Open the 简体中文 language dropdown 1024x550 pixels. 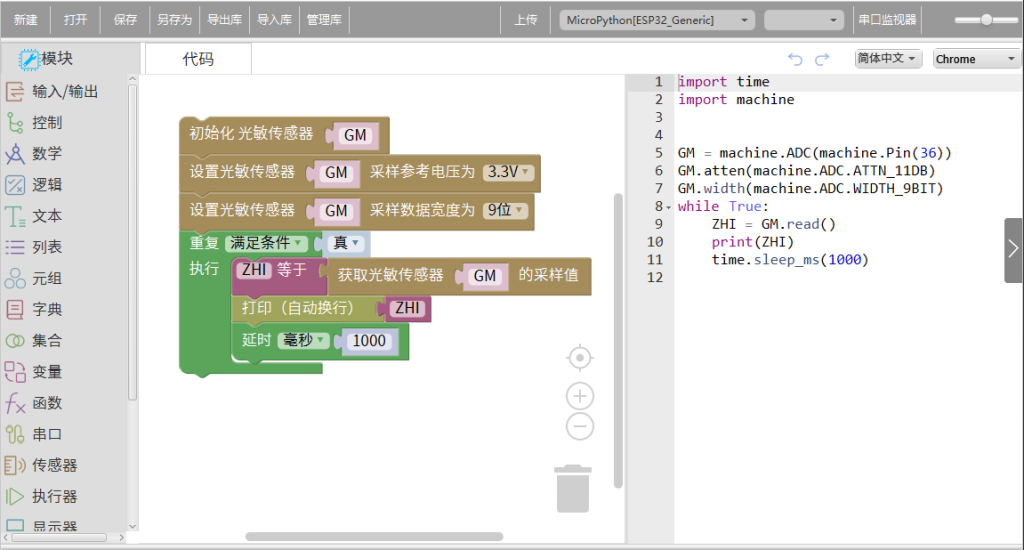coord(887,59)
